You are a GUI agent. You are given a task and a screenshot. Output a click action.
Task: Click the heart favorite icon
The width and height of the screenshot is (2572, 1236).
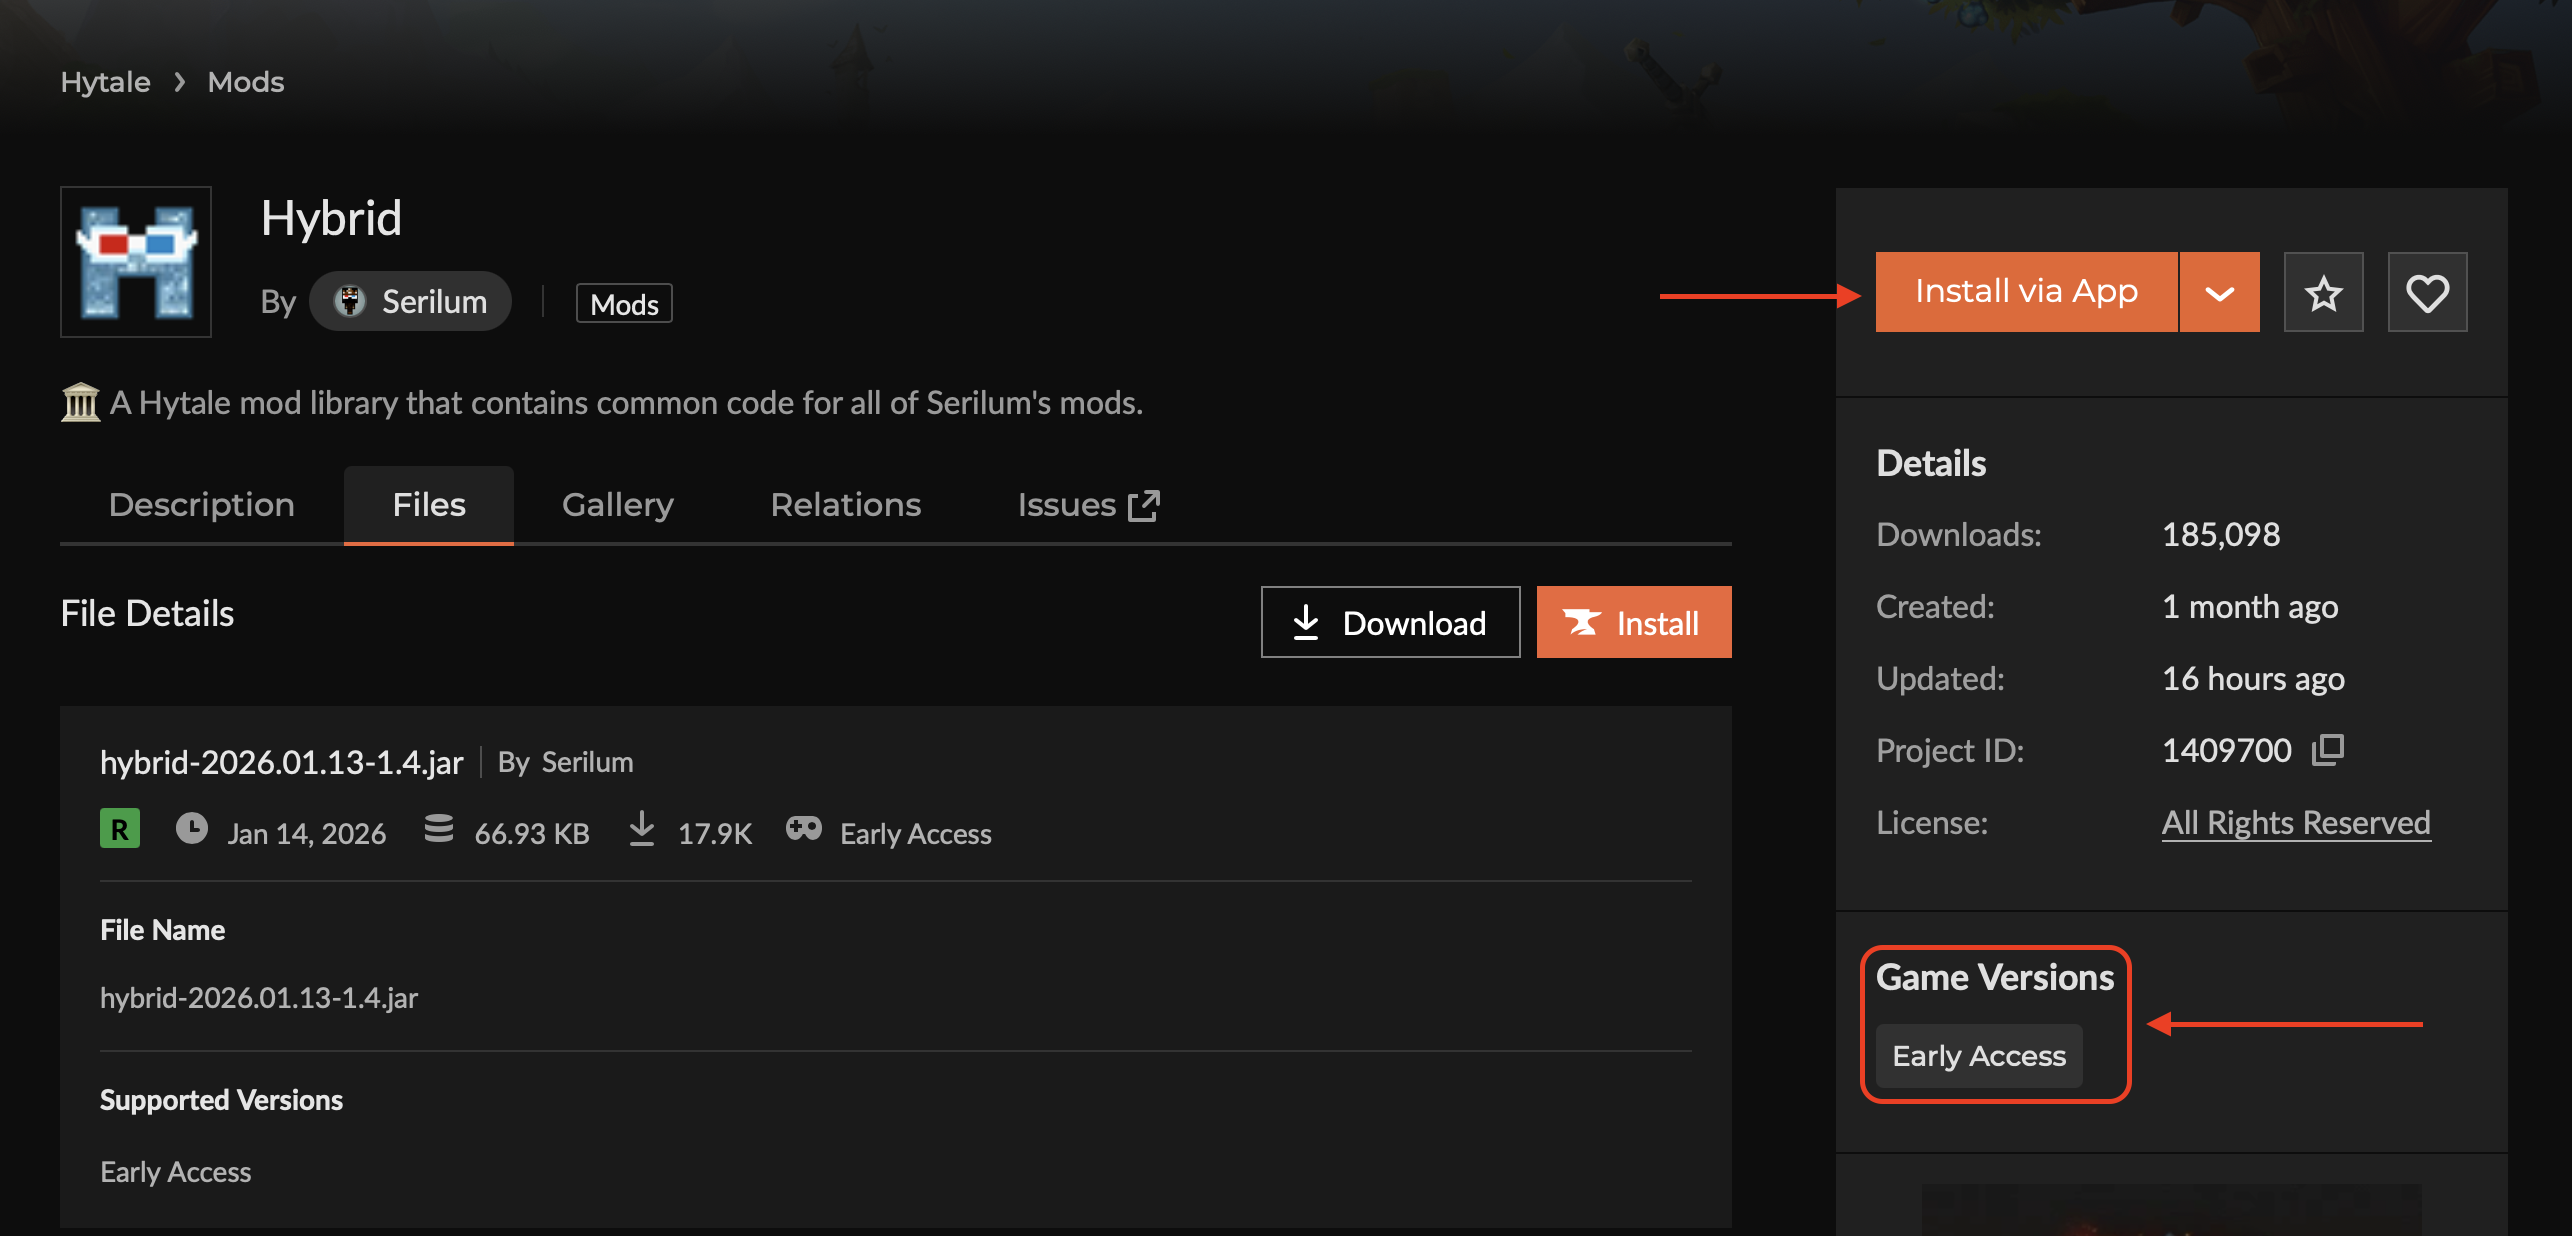click(x=2427, y=292)
